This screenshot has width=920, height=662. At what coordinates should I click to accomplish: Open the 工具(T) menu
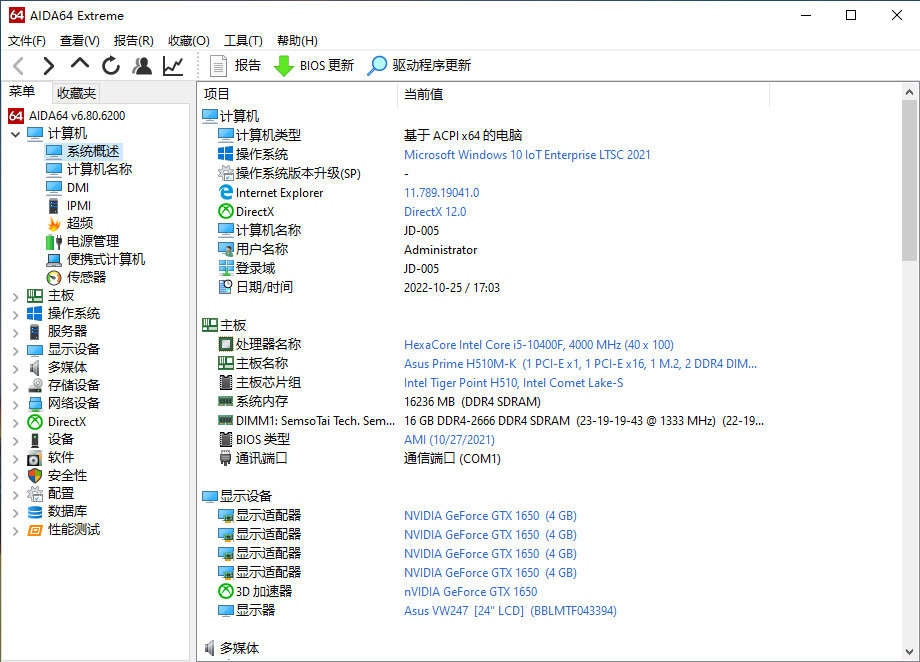click(243, 41)
